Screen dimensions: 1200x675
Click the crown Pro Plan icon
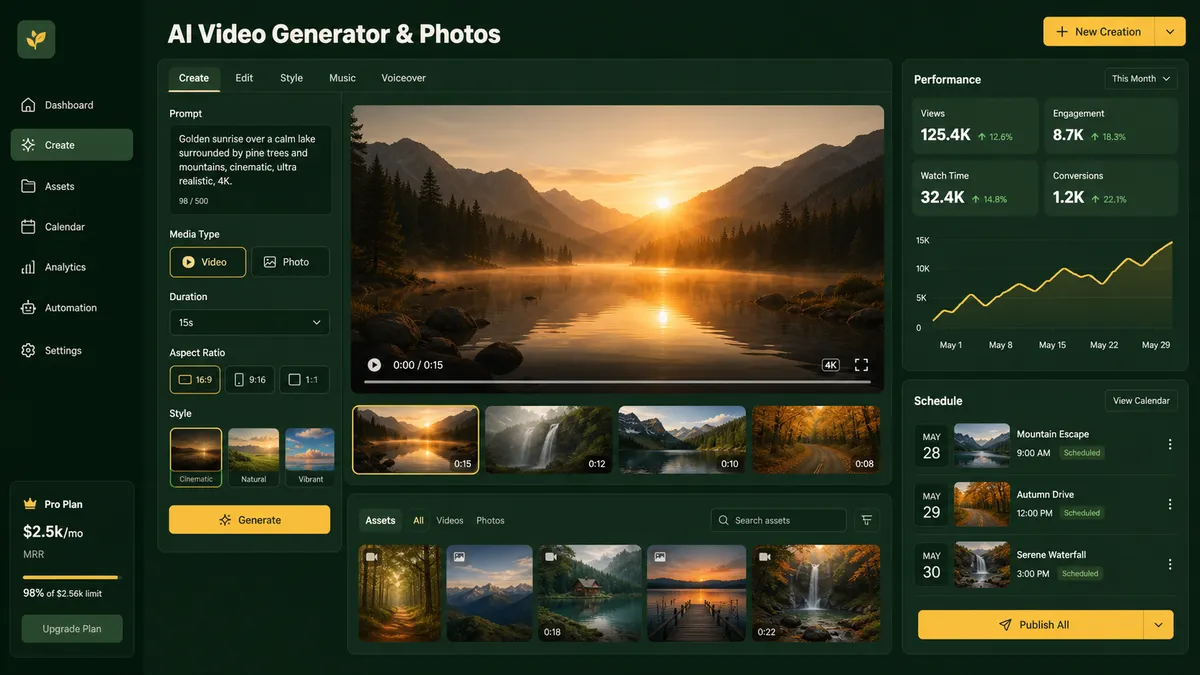pyautogui.click(x=29, y=504)
